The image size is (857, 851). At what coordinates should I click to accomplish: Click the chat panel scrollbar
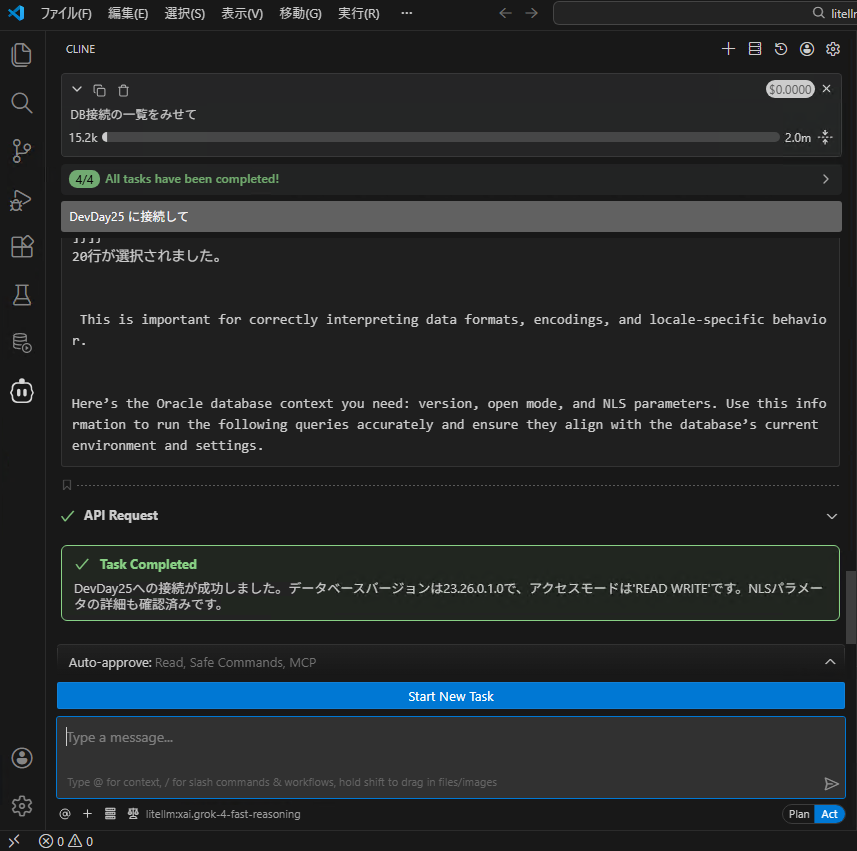click(850, 607)
